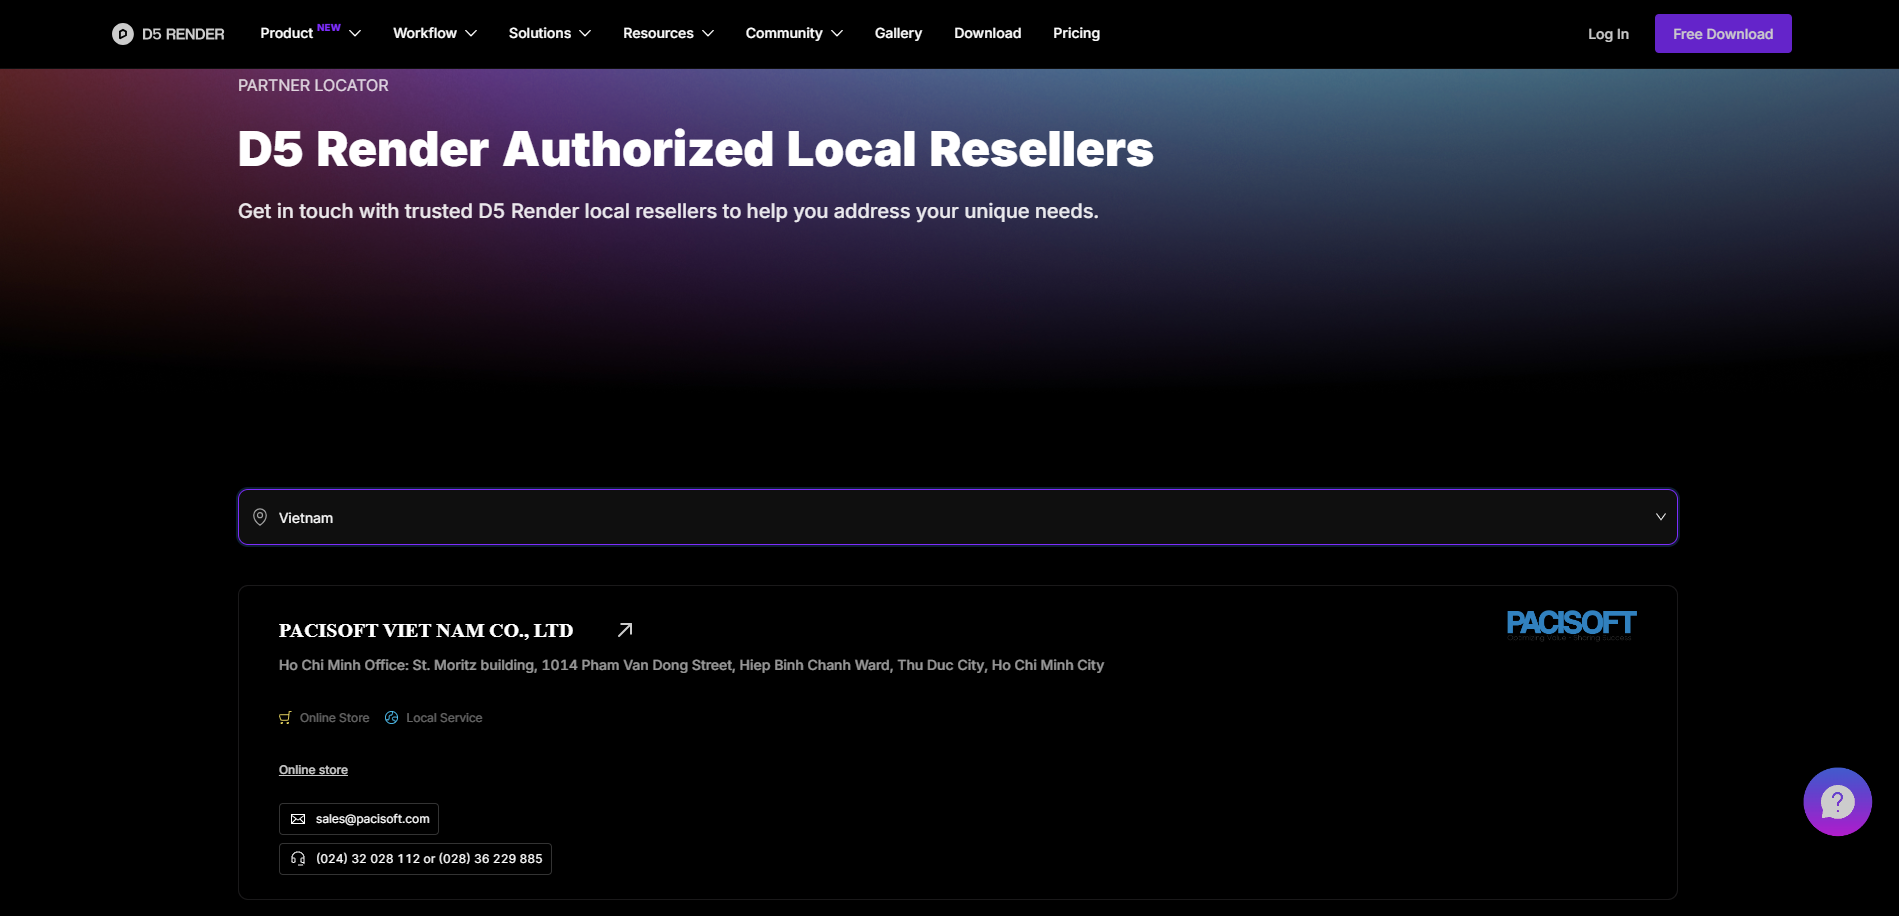Click the headset icon beside phone number
This screenshot has width=1899, height=916.
click(298, 859)
